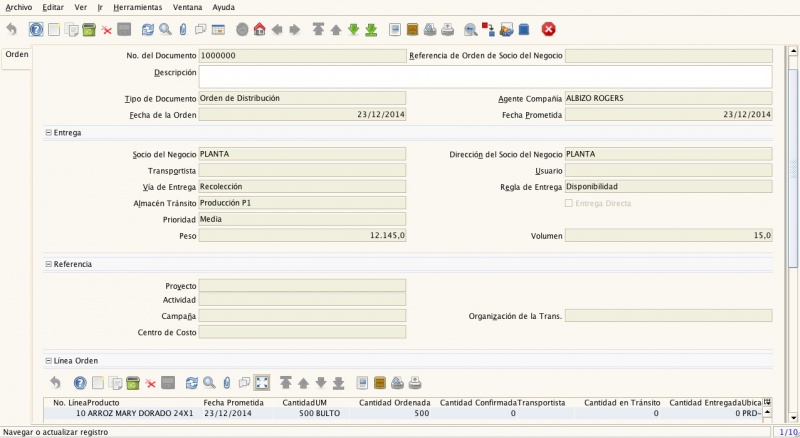Toggle the Entrega Directa checkbox

pos(570,203)
